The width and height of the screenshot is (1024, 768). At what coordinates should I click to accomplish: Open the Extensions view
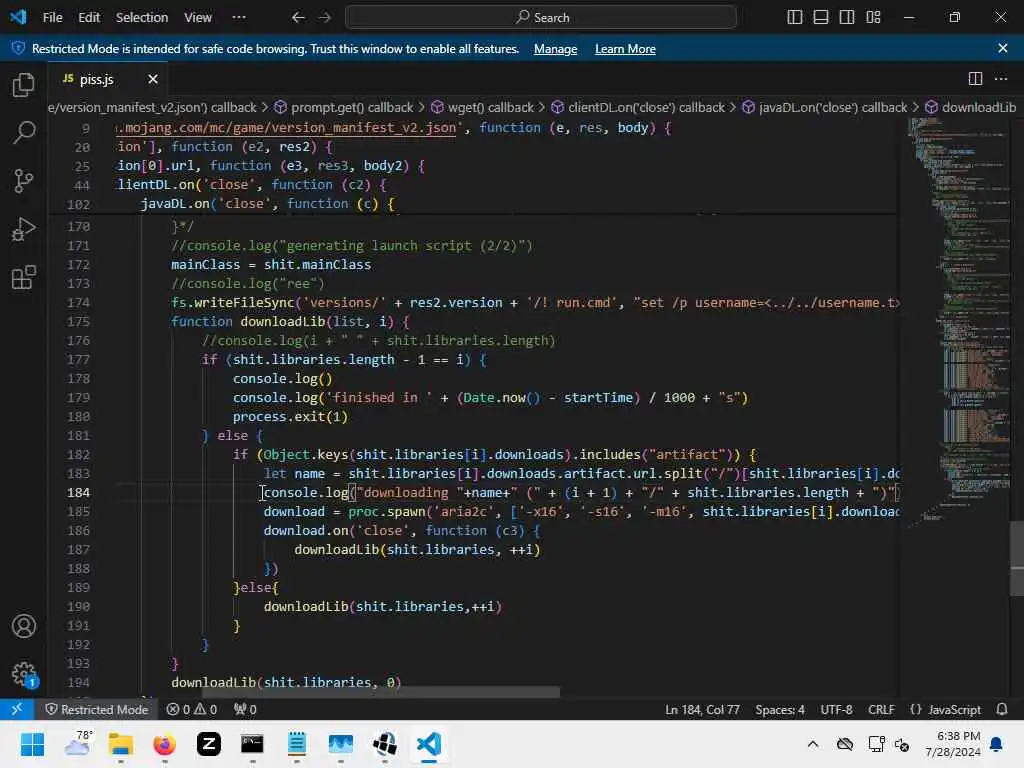tap(24, 277)
